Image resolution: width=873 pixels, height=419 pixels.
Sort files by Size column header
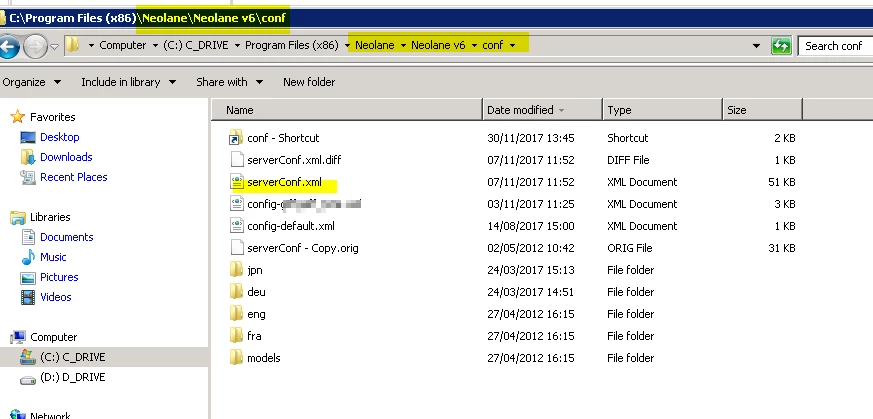[x=762, y=110]
